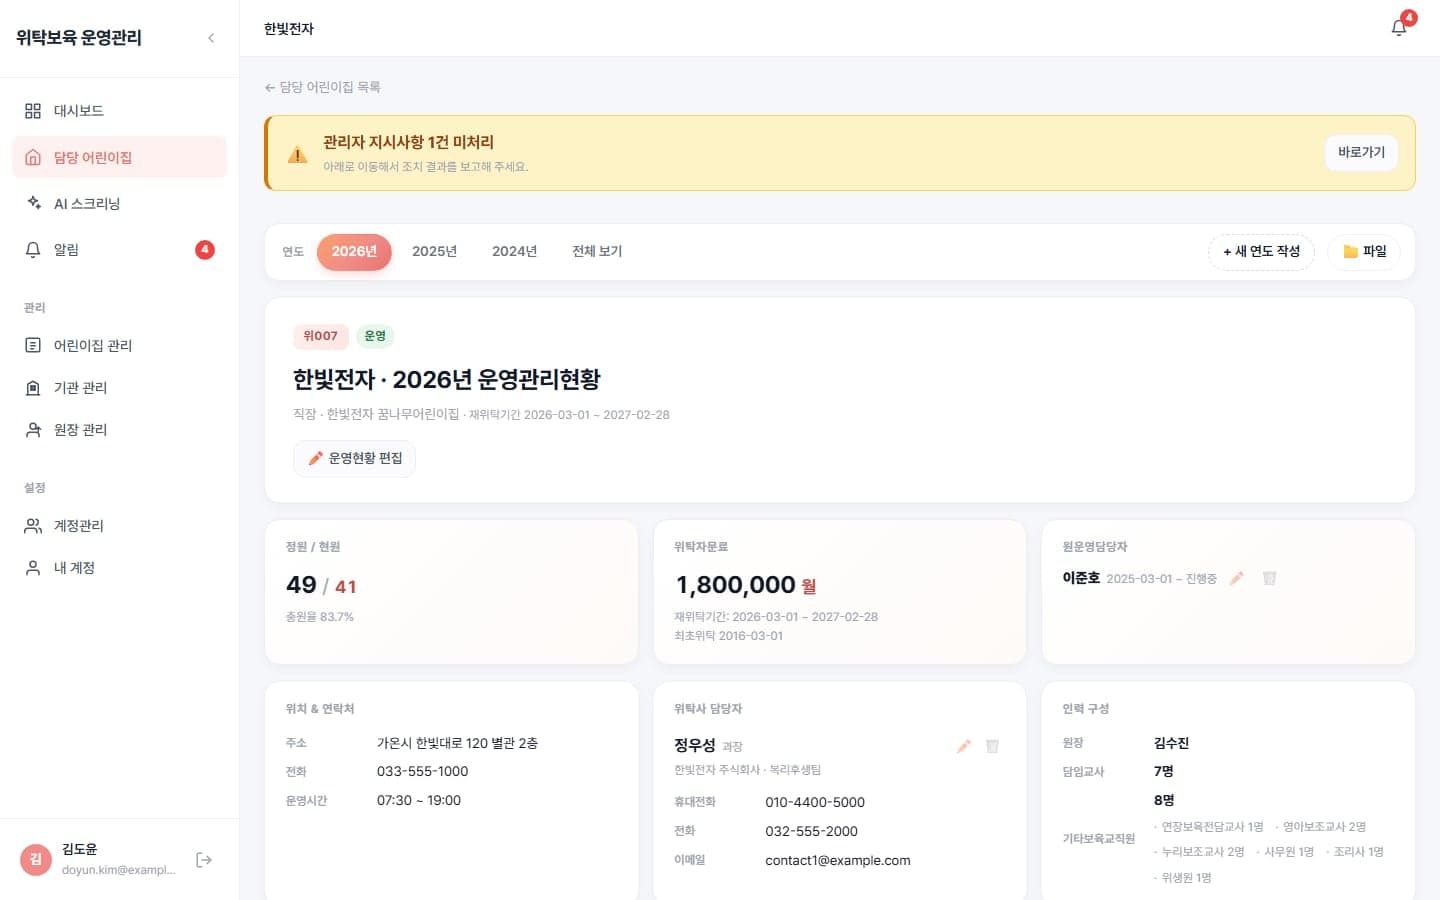
Task: Click the director name 김수진
Action: [1171, 743]
